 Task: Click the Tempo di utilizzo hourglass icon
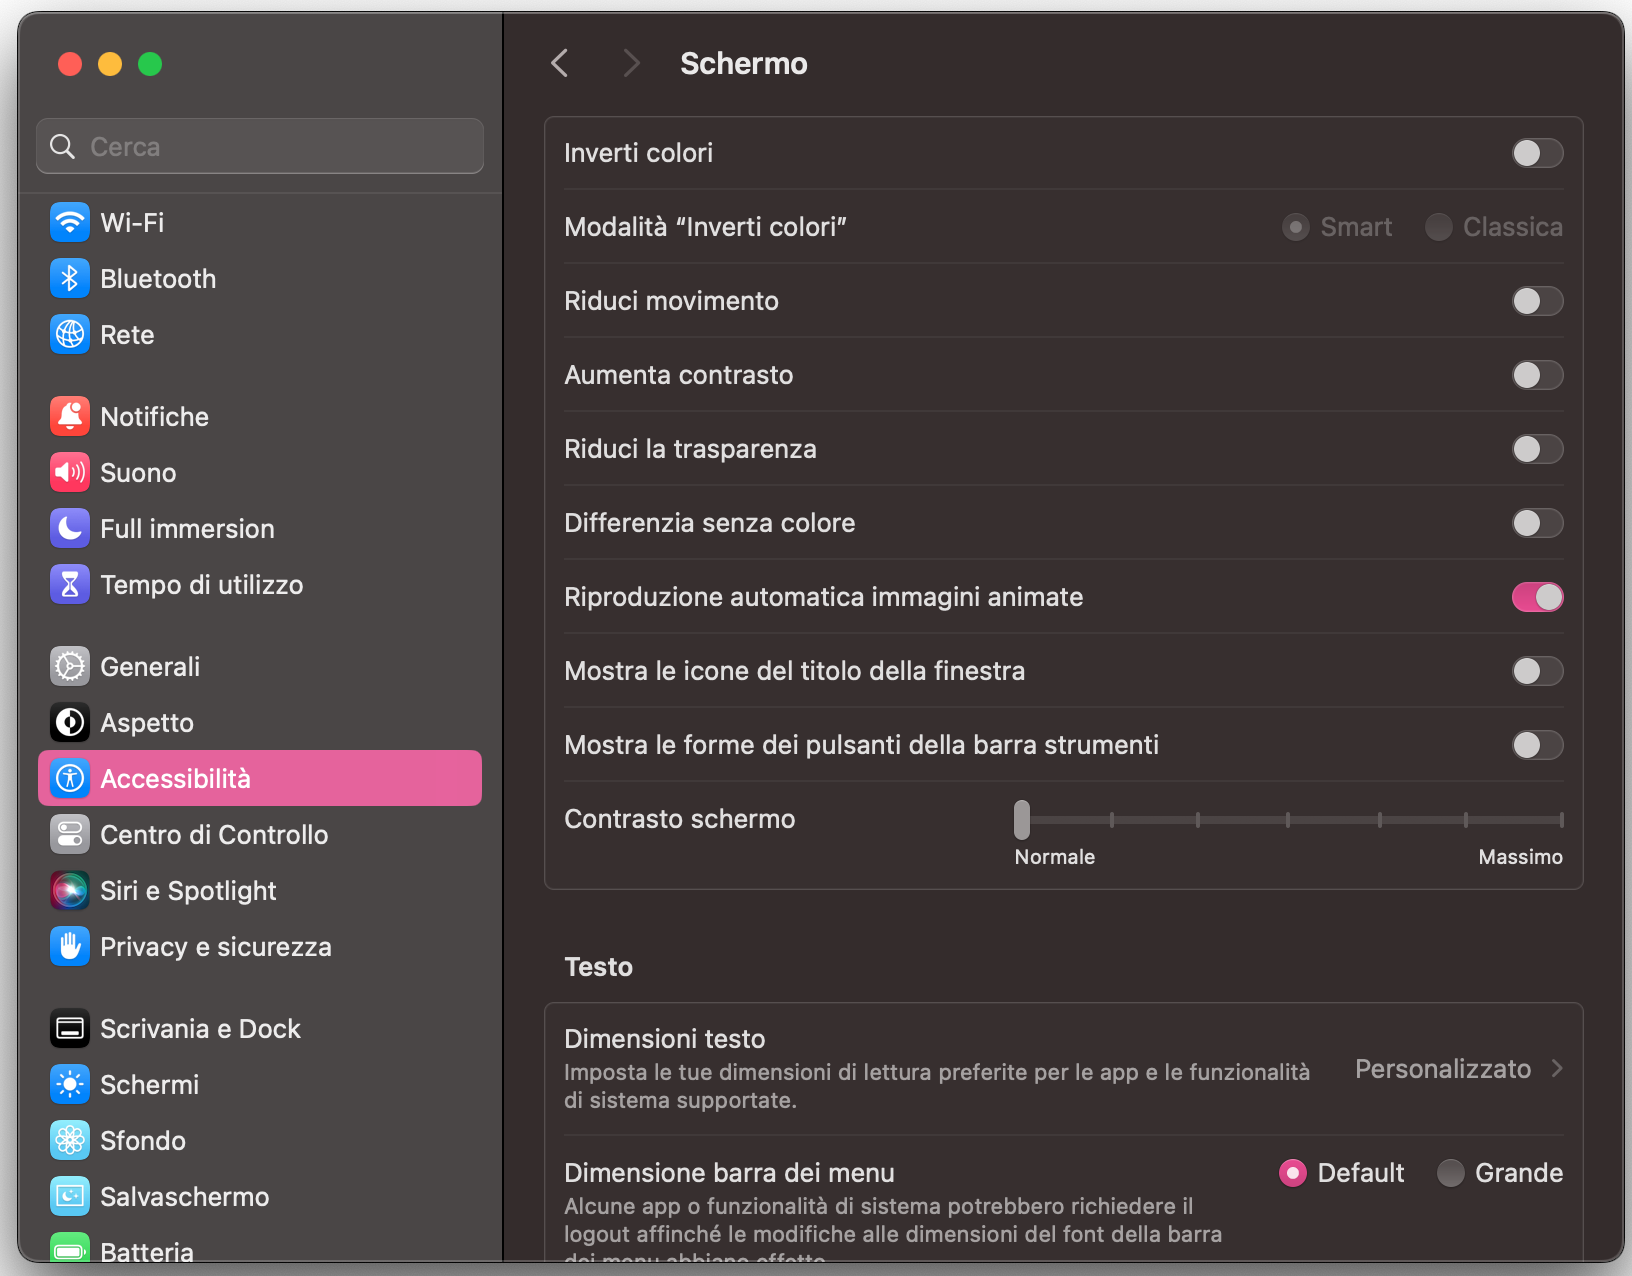(69, 584)
